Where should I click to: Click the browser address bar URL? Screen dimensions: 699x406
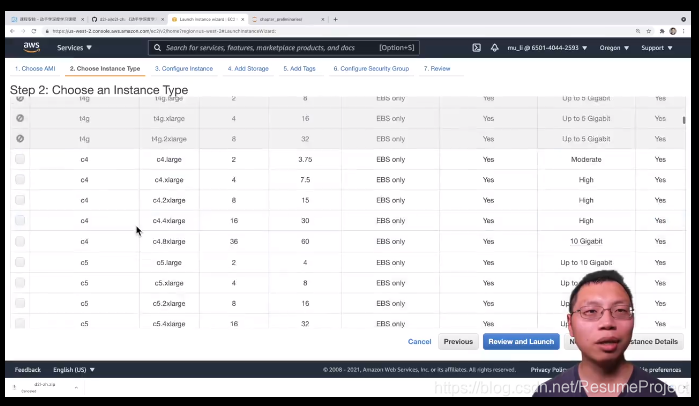coord(164,31)
